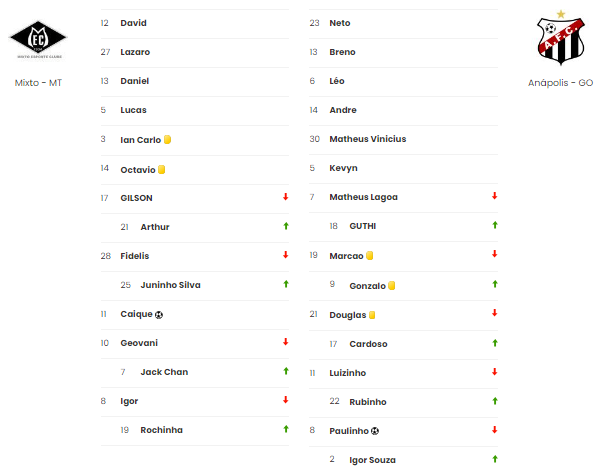The height and width of the screenshot is (469, 601).
Task: Click red arrow on Luizinho row
Action: coord(494,372)
